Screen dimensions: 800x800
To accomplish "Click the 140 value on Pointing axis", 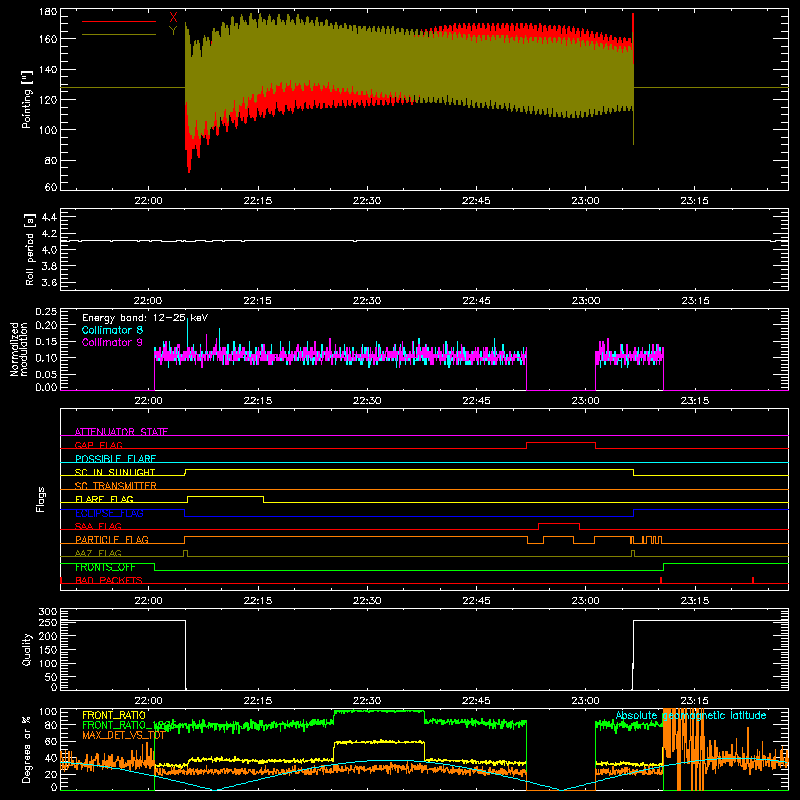I will point(48,70).
